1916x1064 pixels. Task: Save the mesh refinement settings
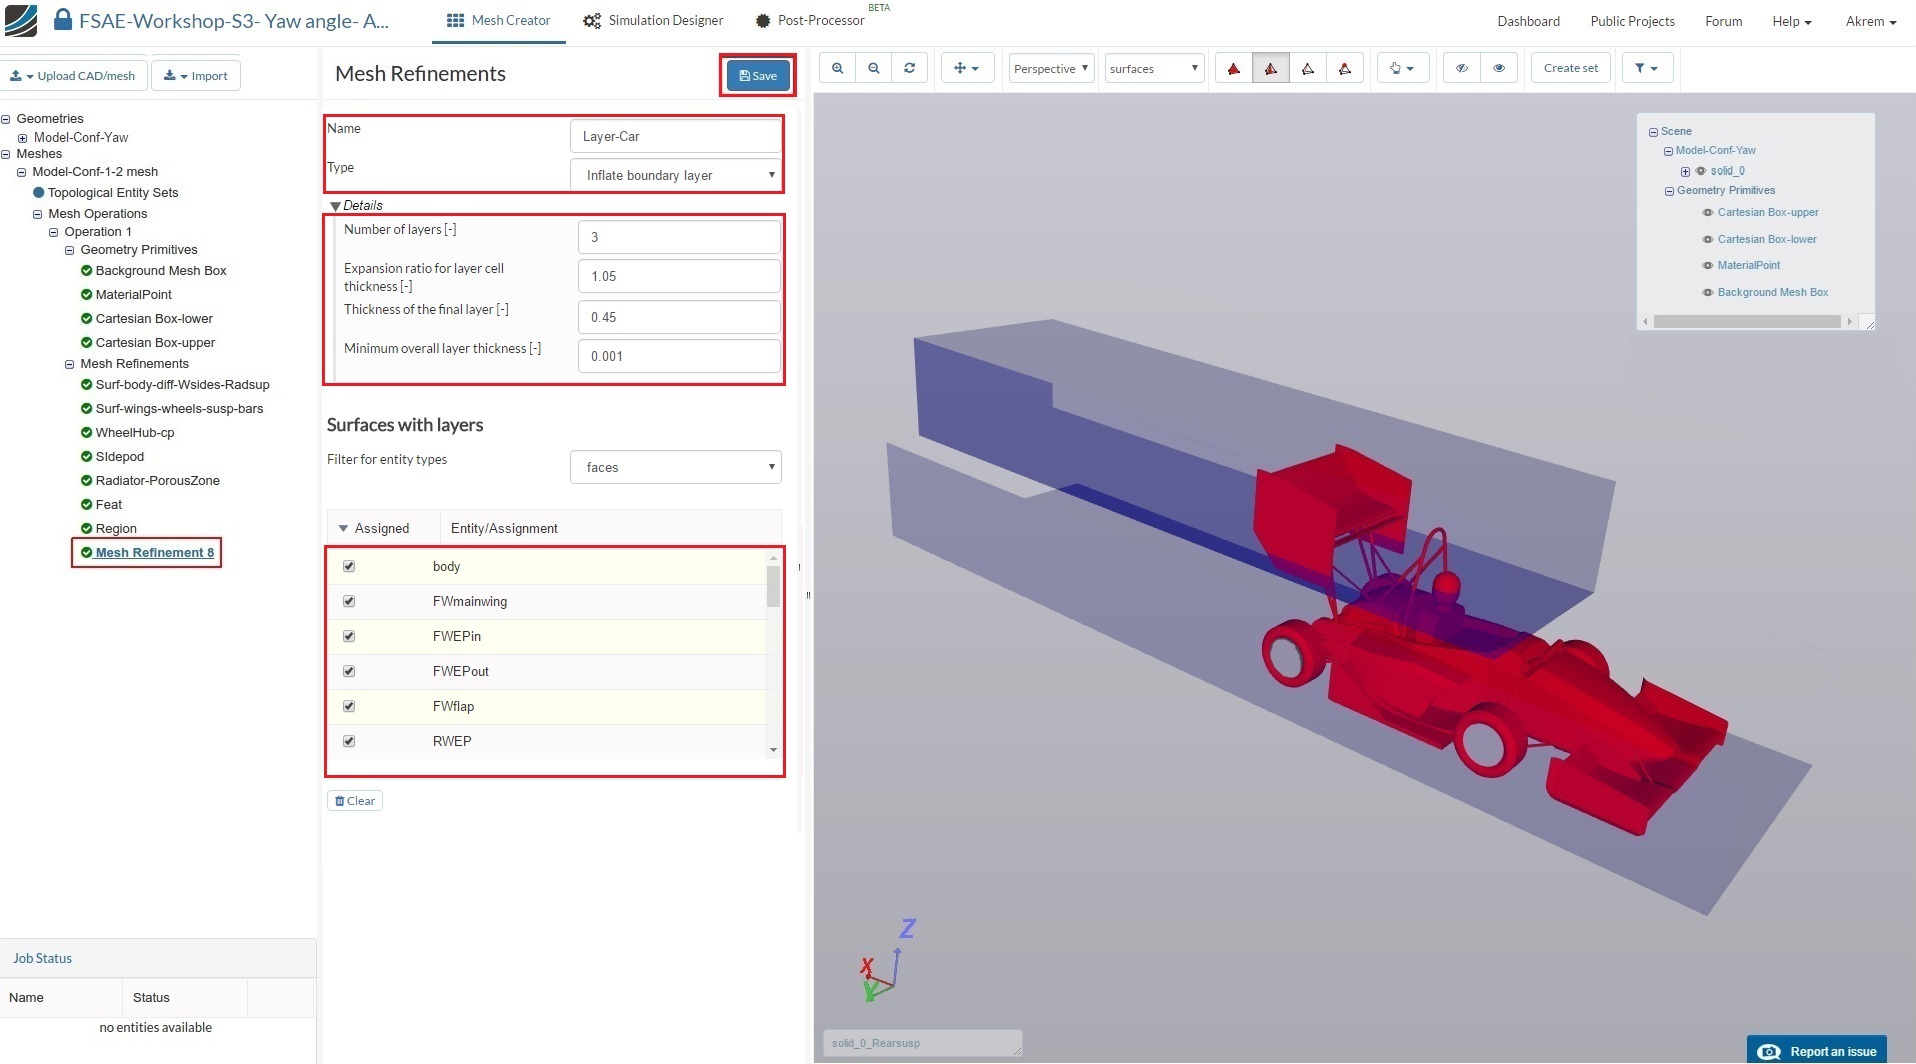(758, 76)
